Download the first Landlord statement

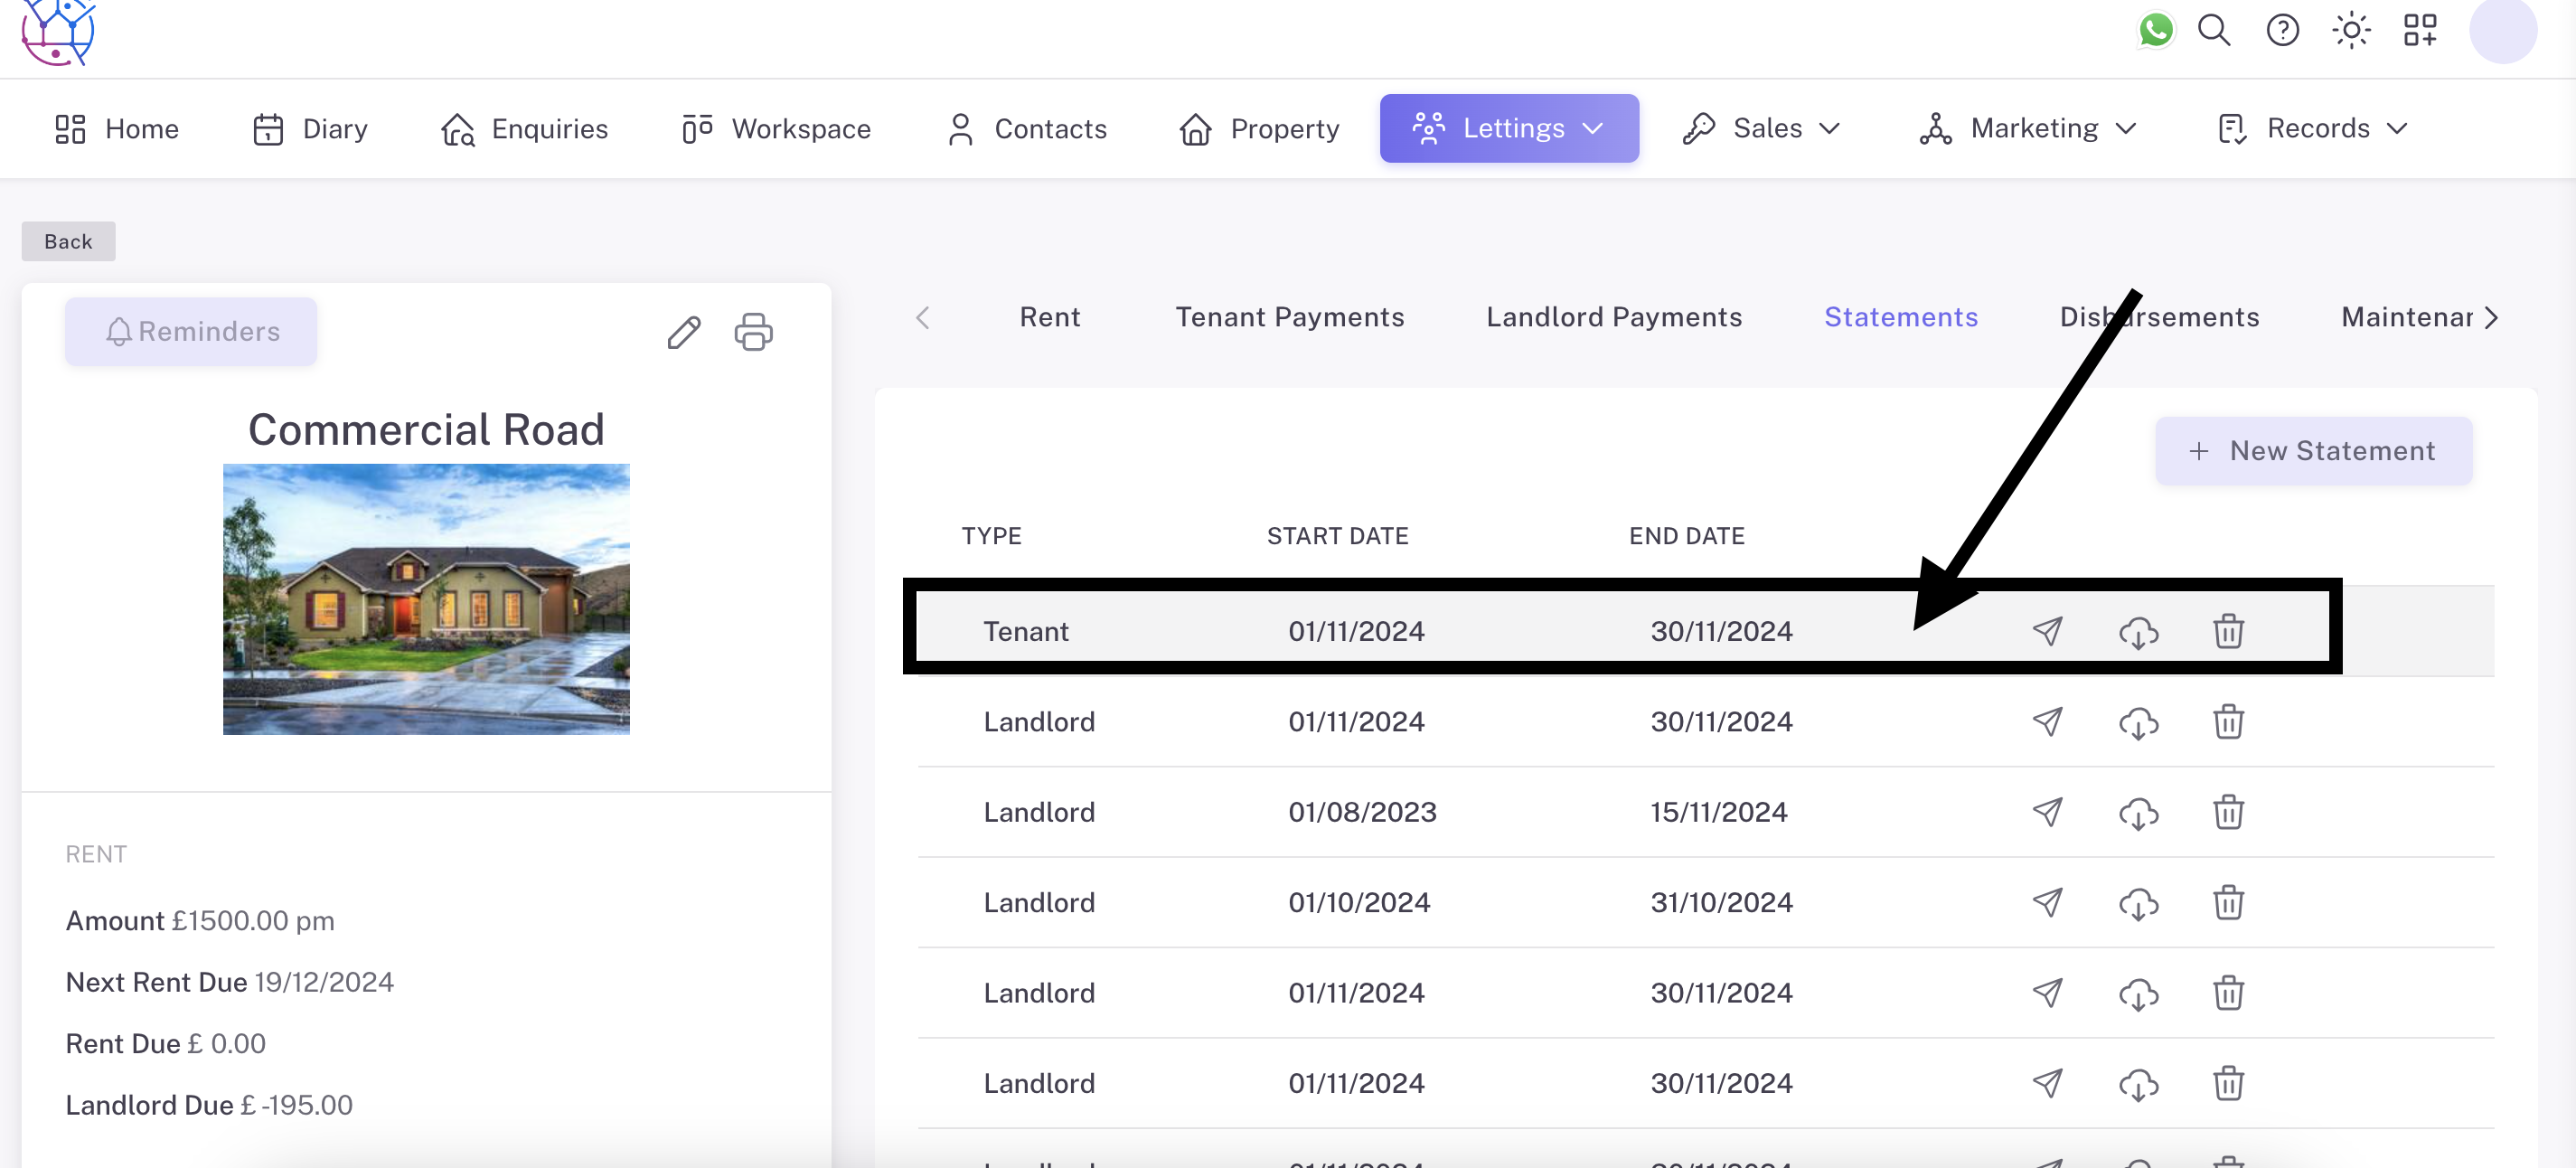pyautogui.click(x=2138, y=722)
